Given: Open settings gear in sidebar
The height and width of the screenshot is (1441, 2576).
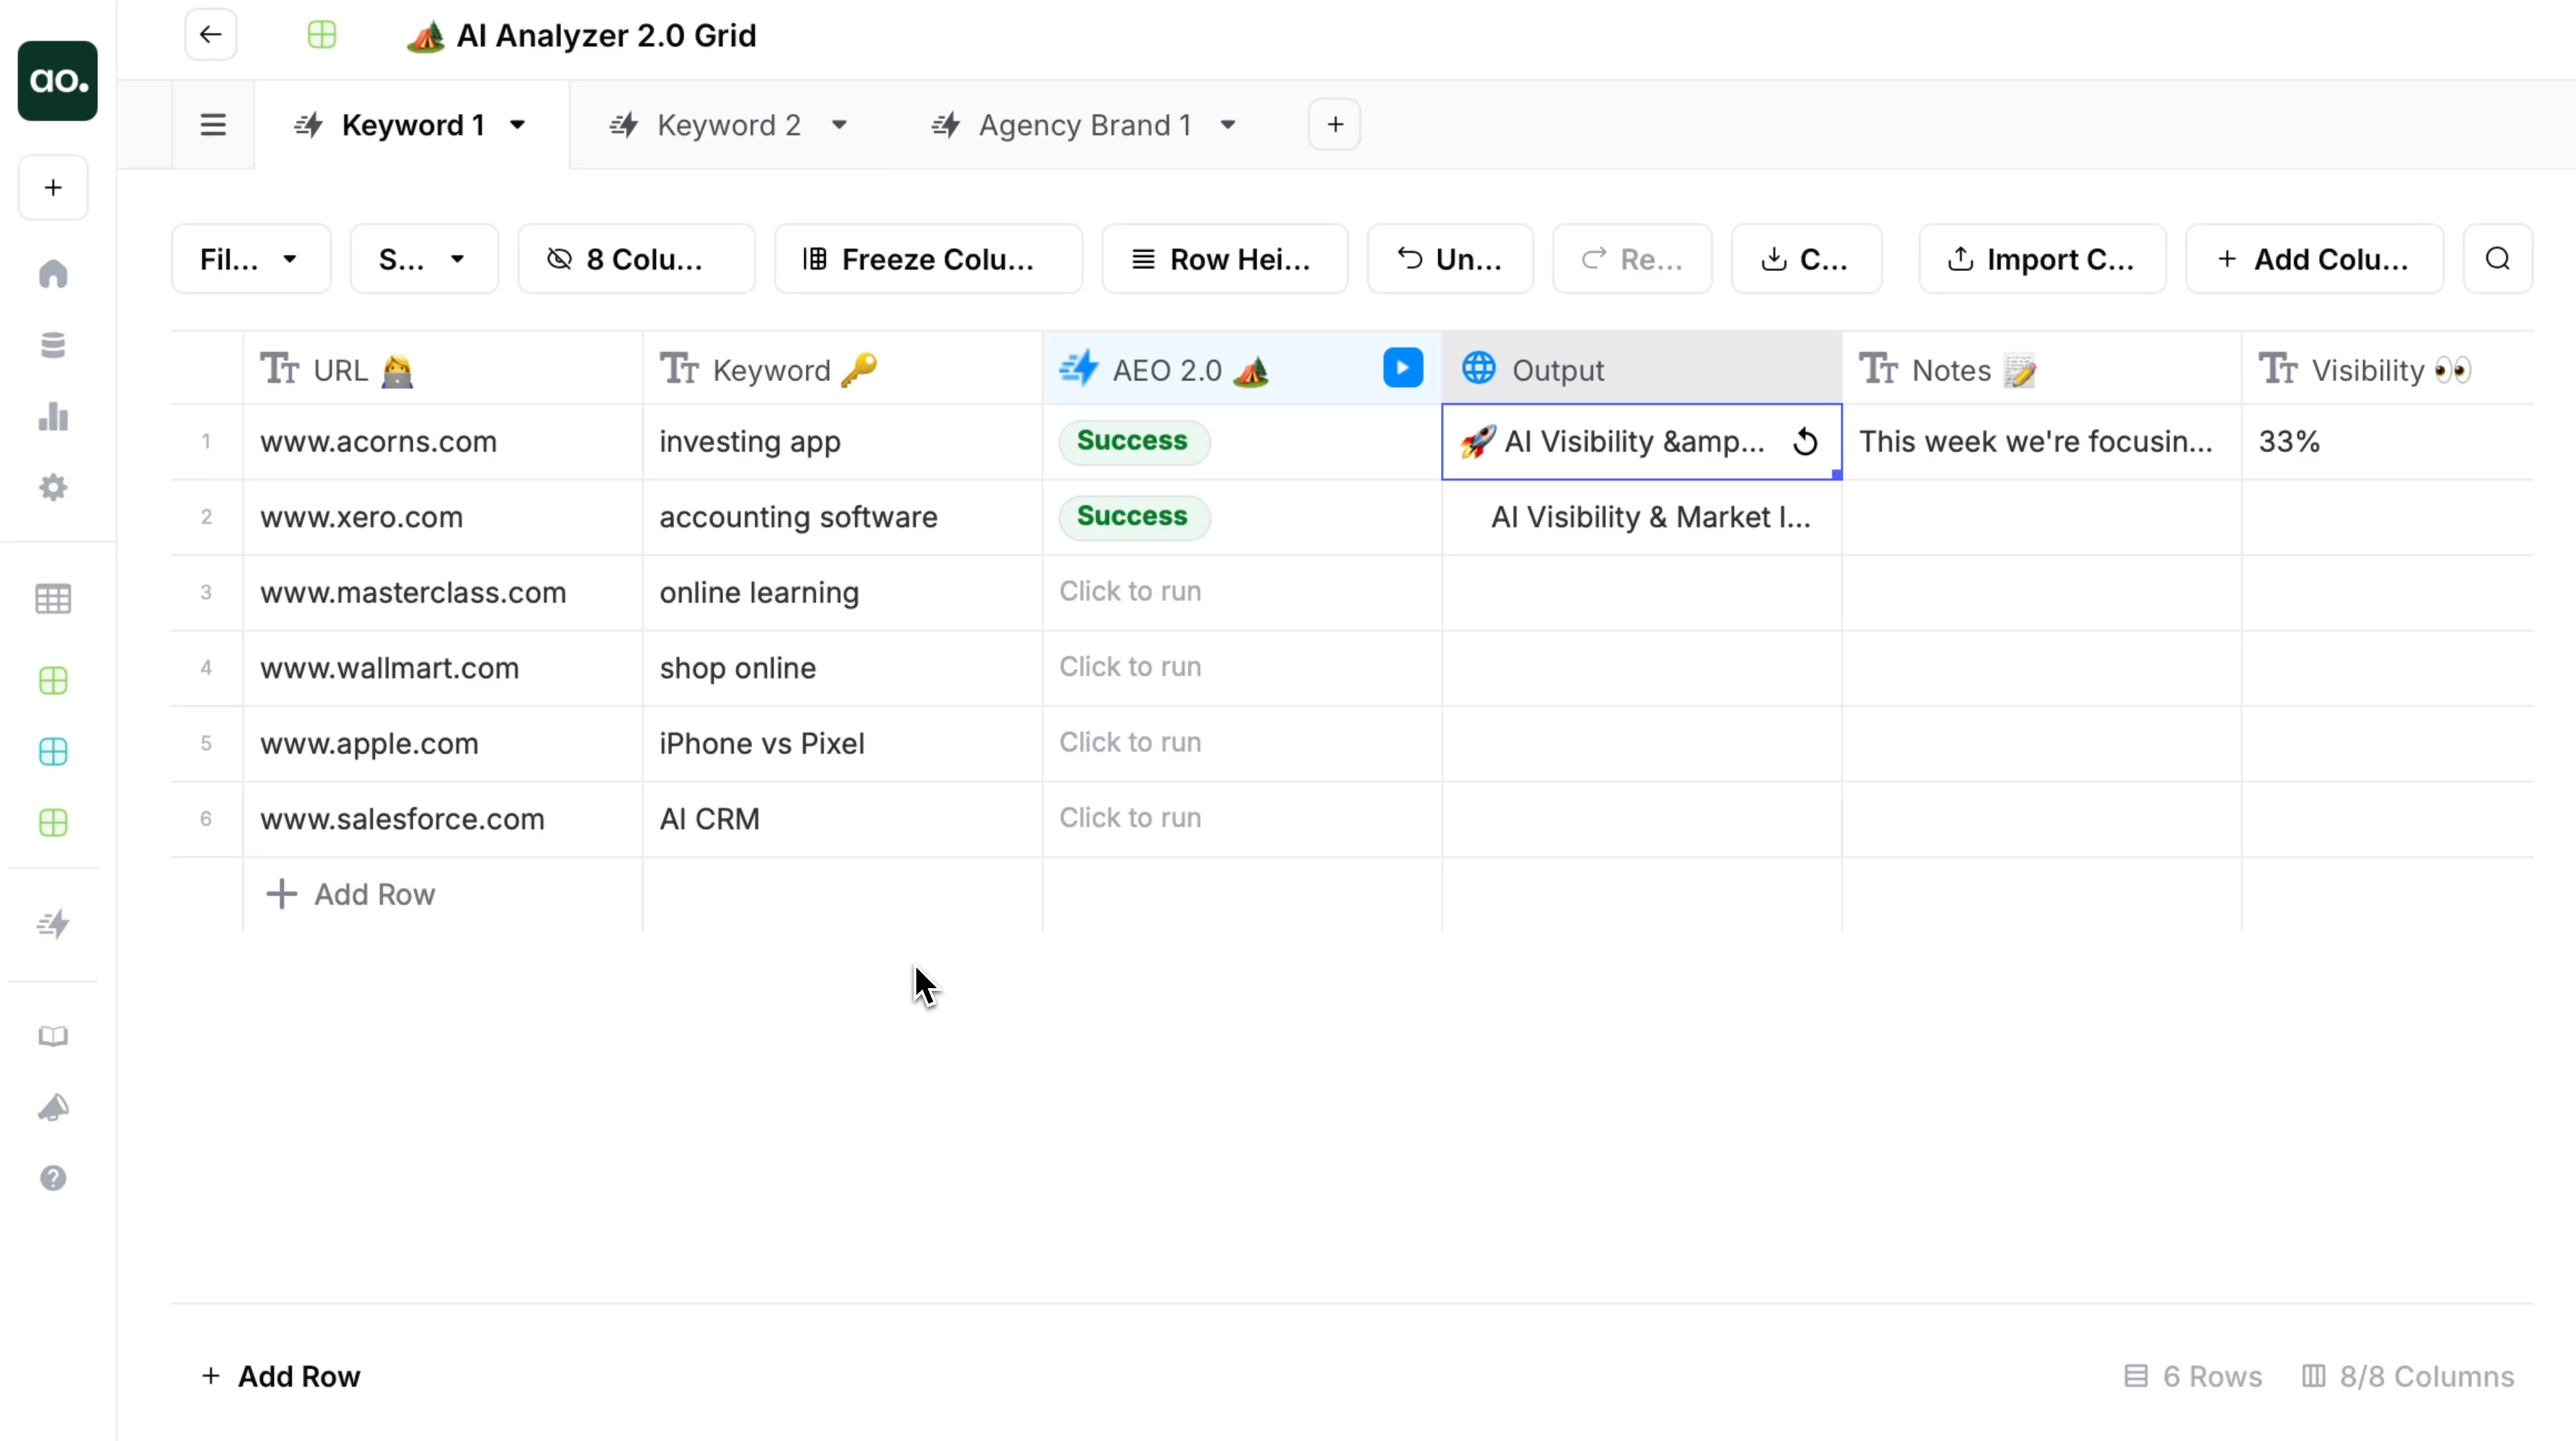Looking at the screenshot, I should (53, 488).
